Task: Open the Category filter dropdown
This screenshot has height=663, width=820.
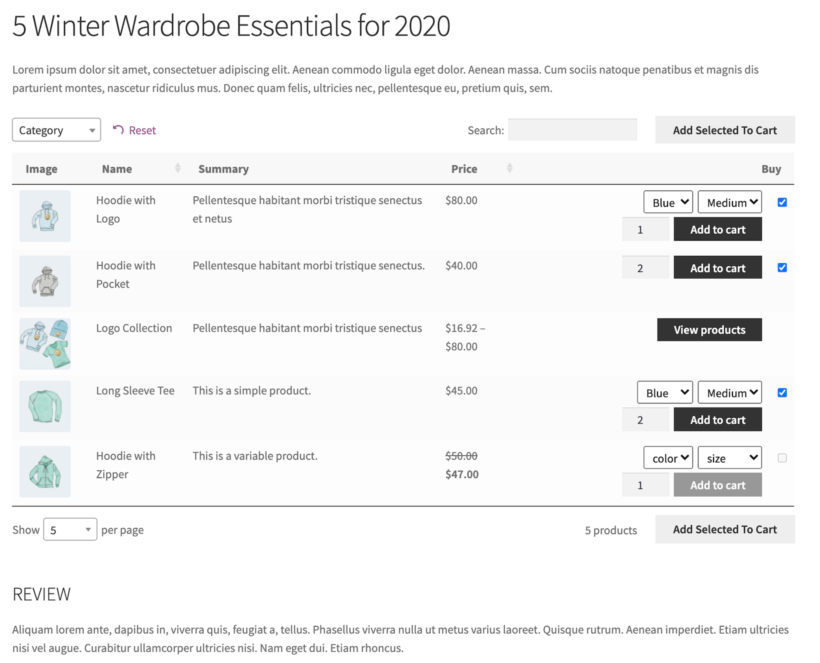Action: [55, 129]
